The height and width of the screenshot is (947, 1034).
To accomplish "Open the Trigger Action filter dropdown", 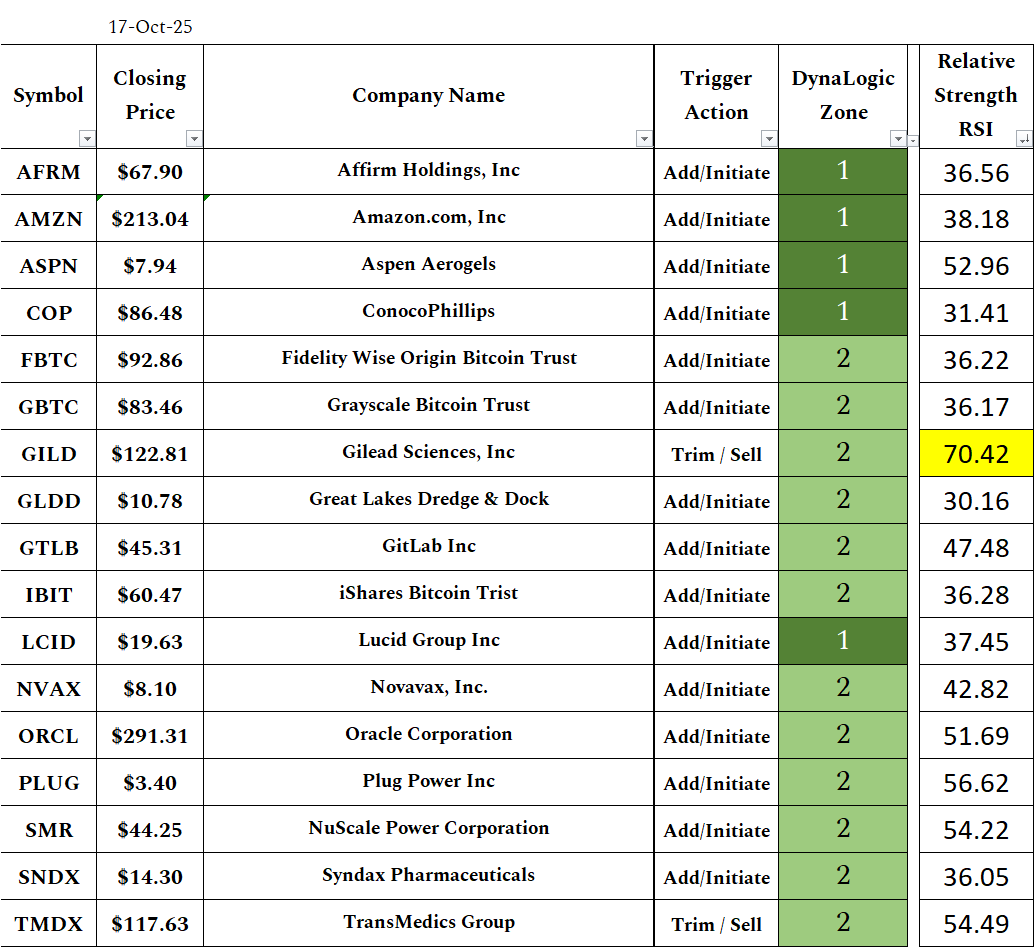I will click(768, 138).
